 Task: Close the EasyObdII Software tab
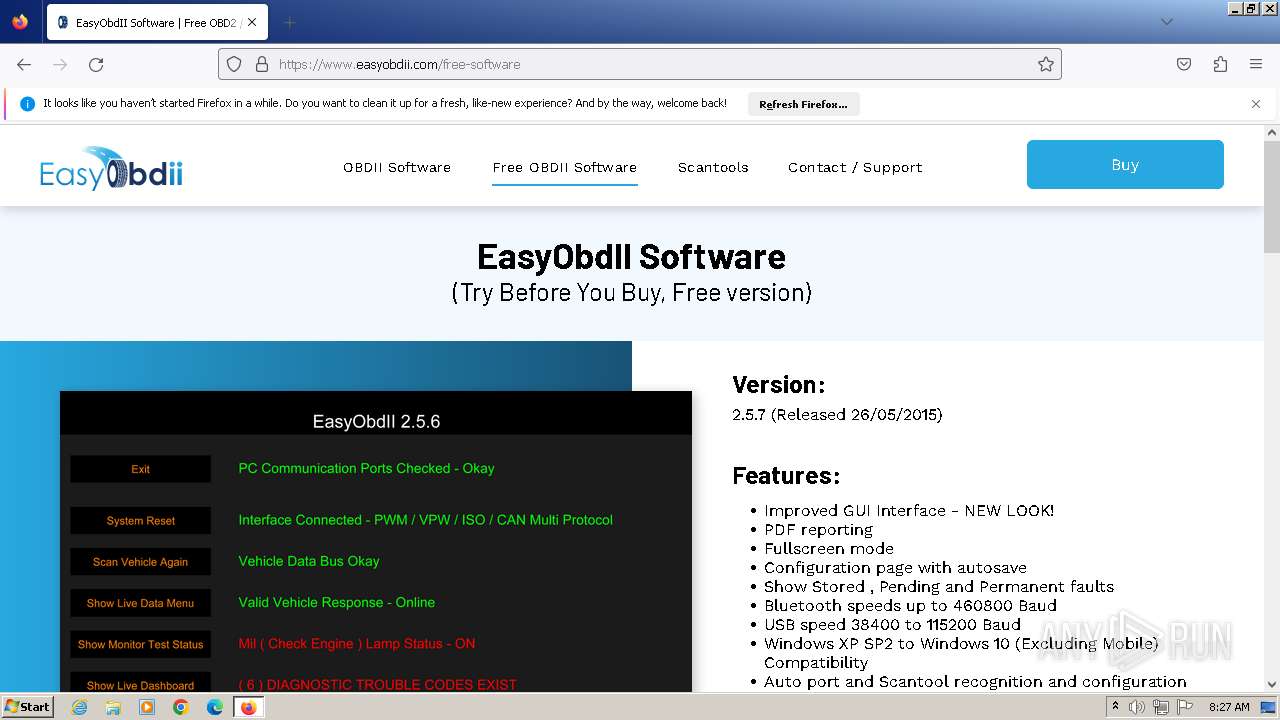click(x=252, y=22)
